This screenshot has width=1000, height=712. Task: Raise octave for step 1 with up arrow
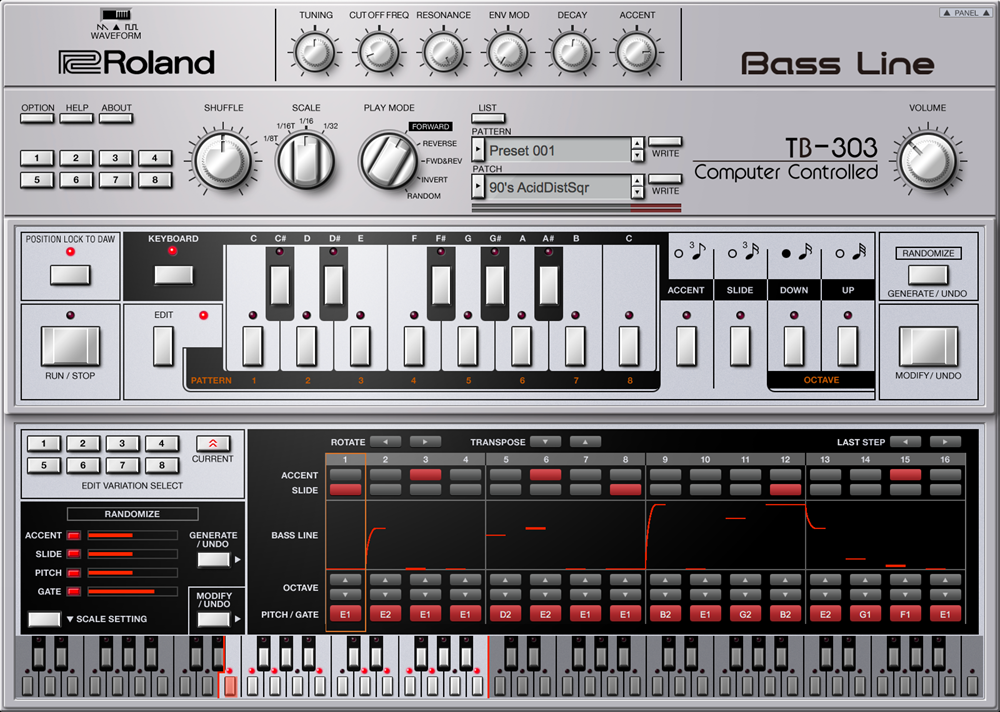tap(345, 580)
